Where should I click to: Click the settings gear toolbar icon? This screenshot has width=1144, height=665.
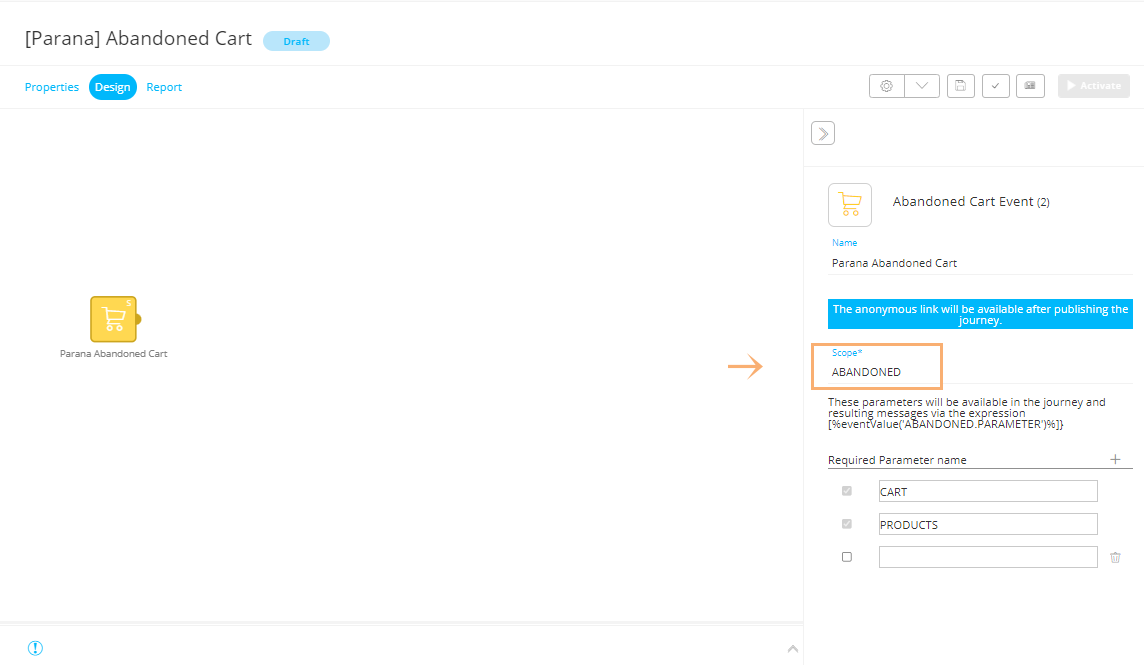click(886, 86)
